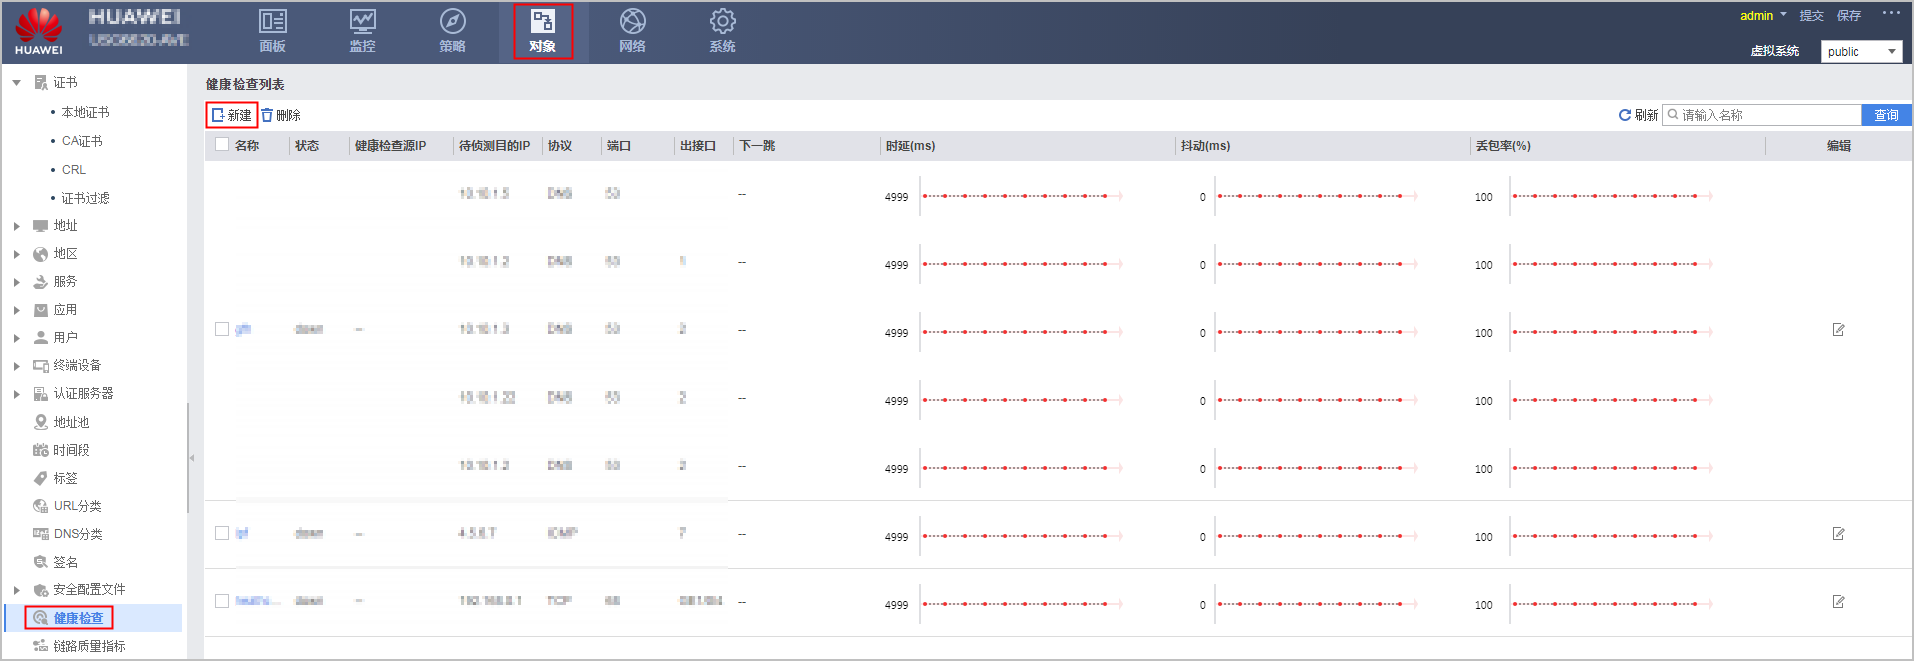Open the 监控 monitor icon
The image size is (1914, 661).
tap(362, 22)
